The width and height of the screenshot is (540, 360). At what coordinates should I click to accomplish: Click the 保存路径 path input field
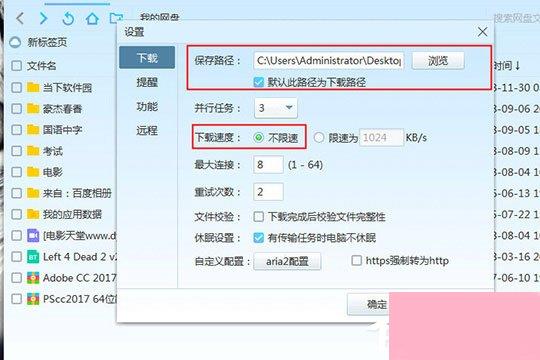click(x=329, y=61)
